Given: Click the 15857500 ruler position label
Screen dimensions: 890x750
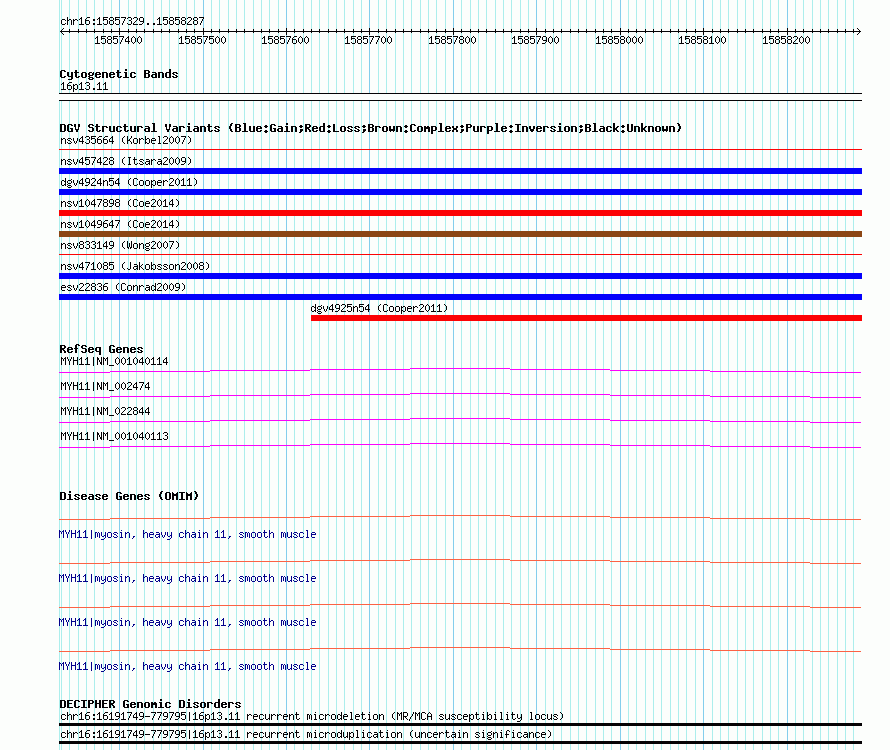Looking at the screenshot, I should point(202,40).
